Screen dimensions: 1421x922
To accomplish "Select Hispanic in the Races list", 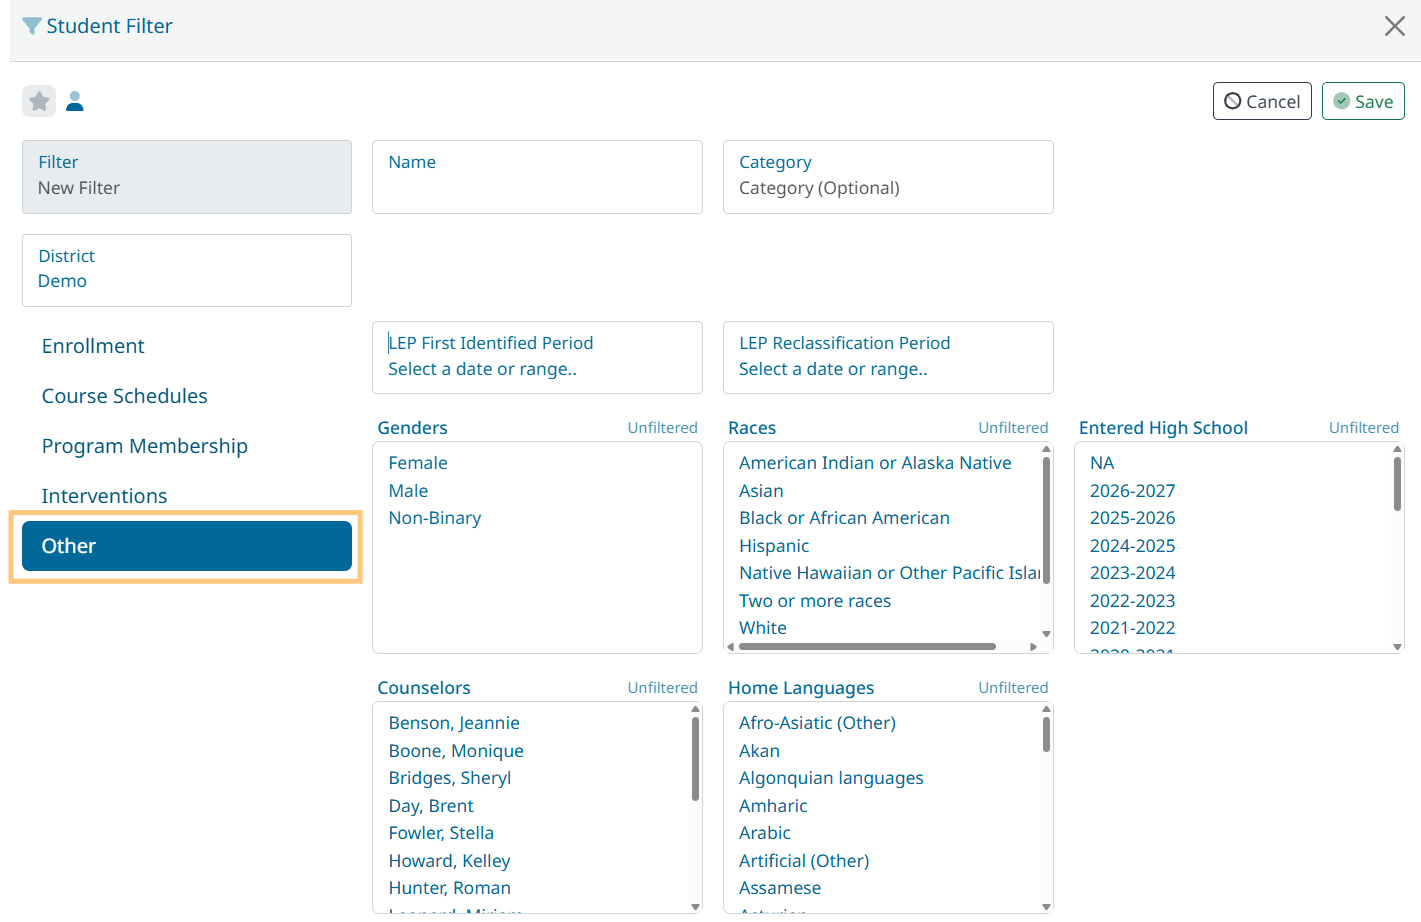I will (x=774, y=546).
